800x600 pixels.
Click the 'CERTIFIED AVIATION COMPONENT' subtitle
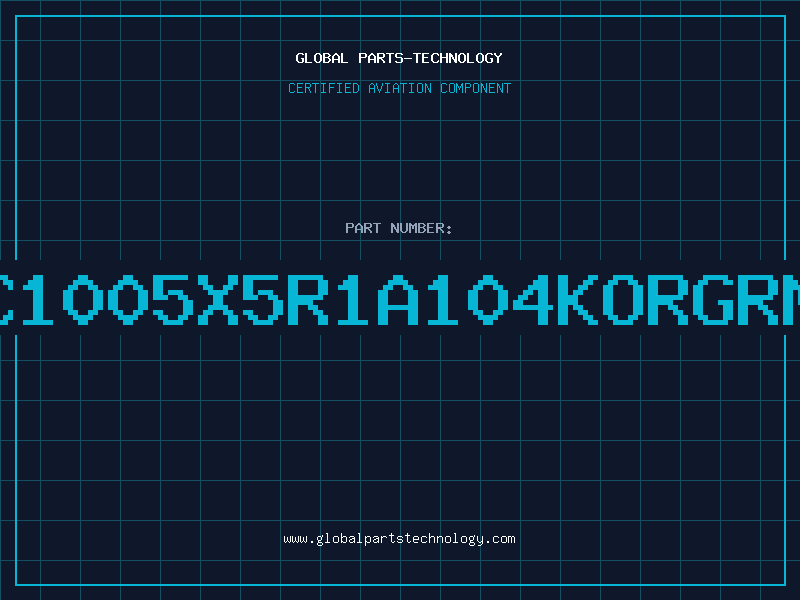pos(399,88)
